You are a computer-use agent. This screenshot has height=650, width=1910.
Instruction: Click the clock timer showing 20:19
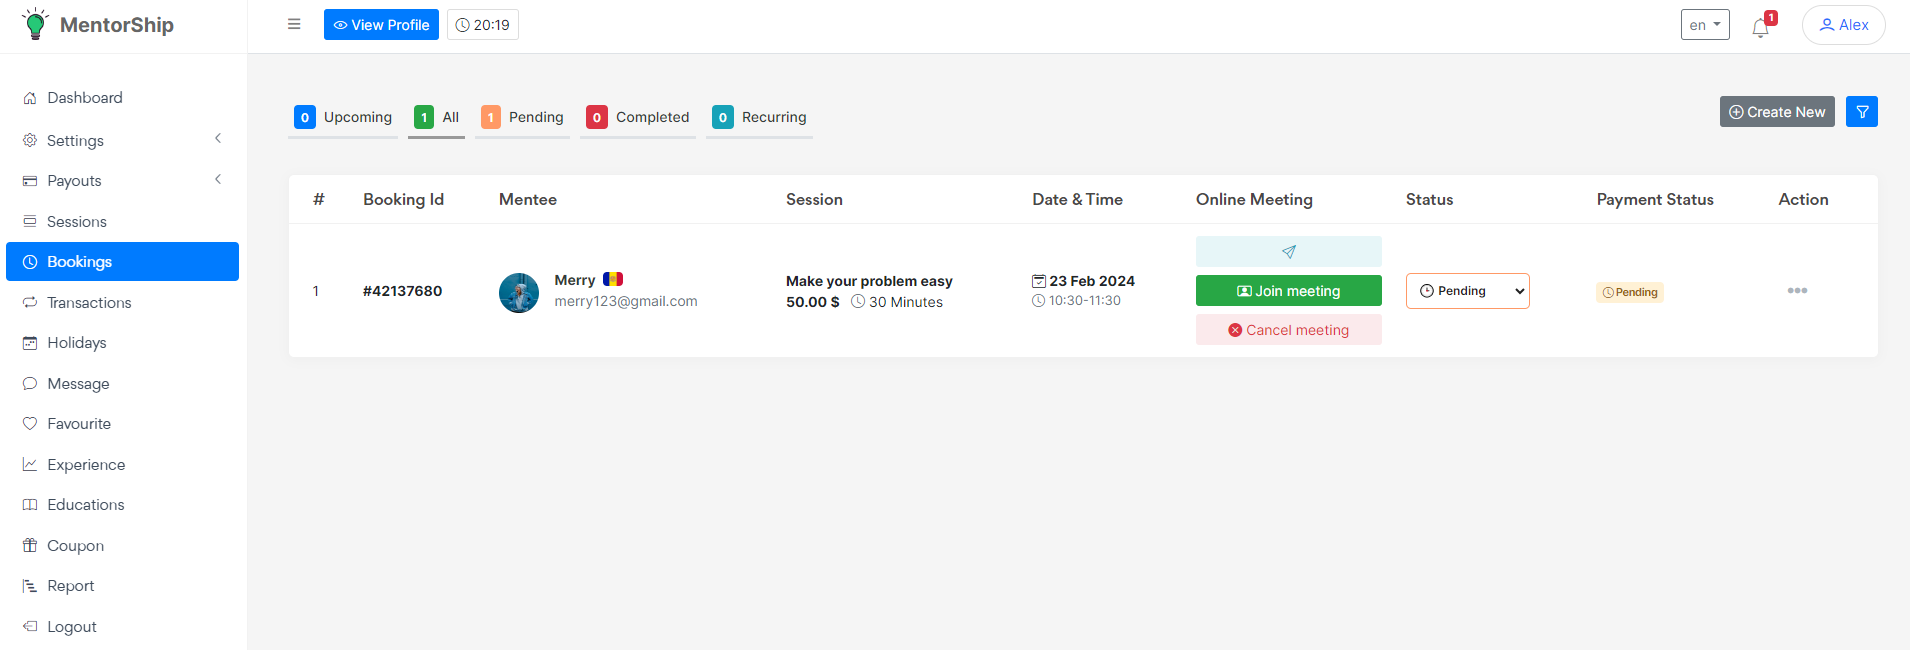483,25
